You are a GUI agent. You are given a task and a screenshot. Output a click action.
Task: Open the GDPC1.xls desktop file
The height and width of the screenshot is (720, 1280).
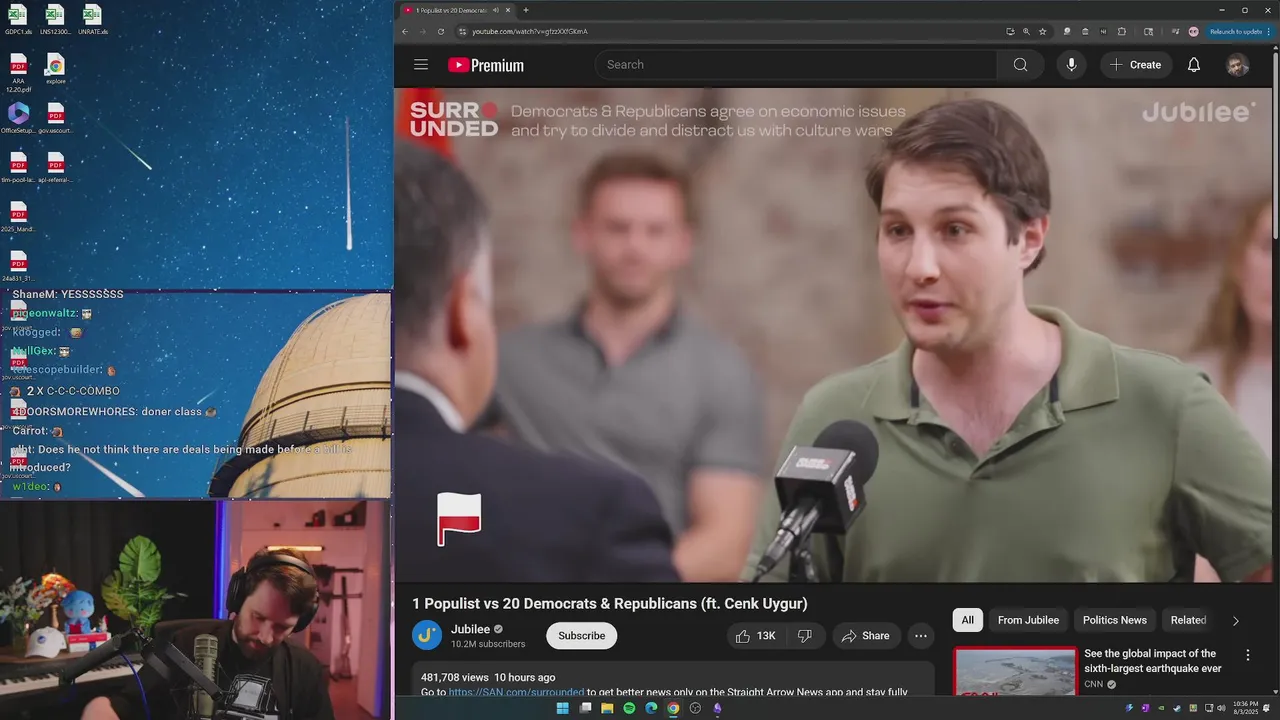pos(18,20)
